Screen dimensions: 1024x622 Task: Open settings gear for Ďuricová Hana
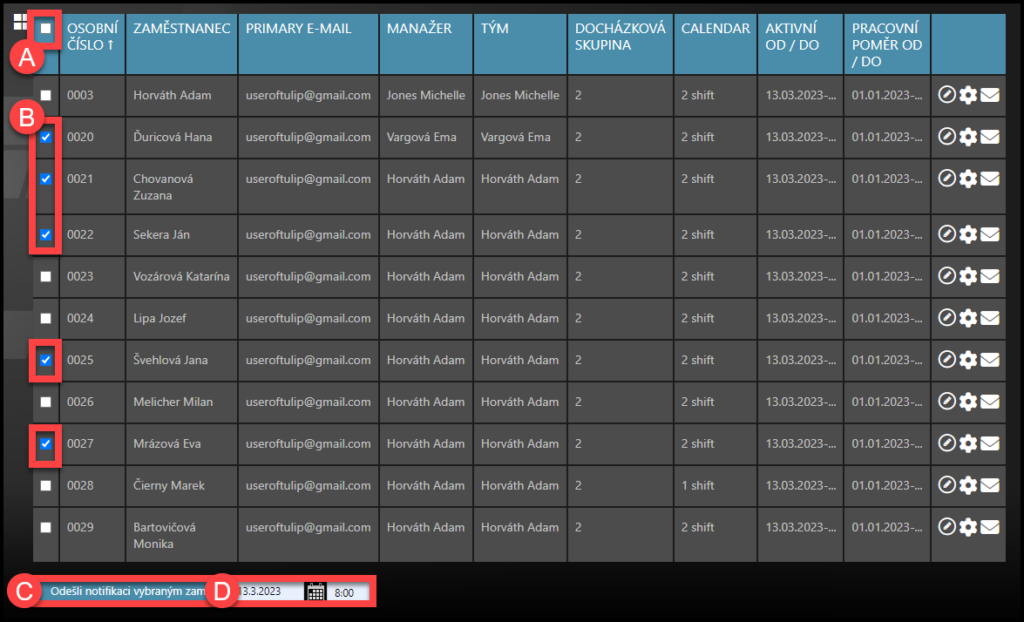[968, 137]
